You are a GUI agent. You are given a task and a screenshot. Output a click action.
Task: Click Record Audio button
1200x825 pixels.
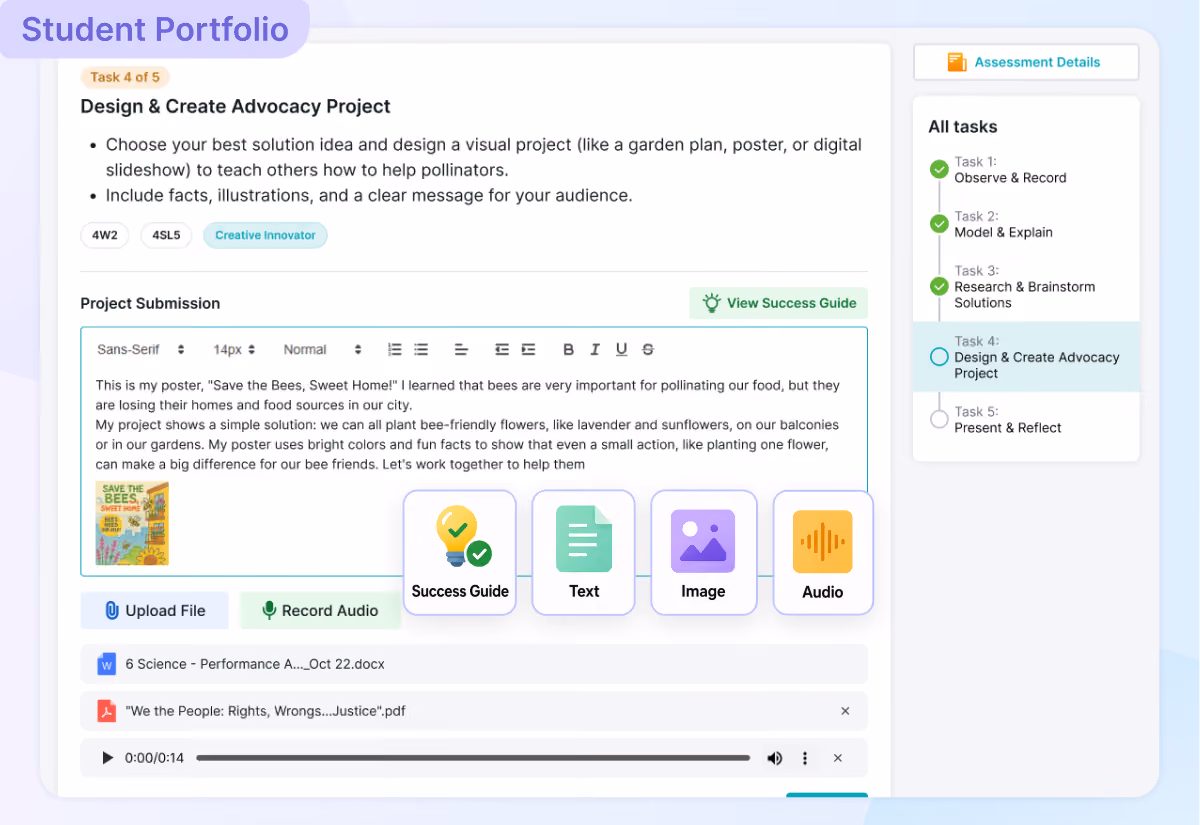[x=320, y=610]
